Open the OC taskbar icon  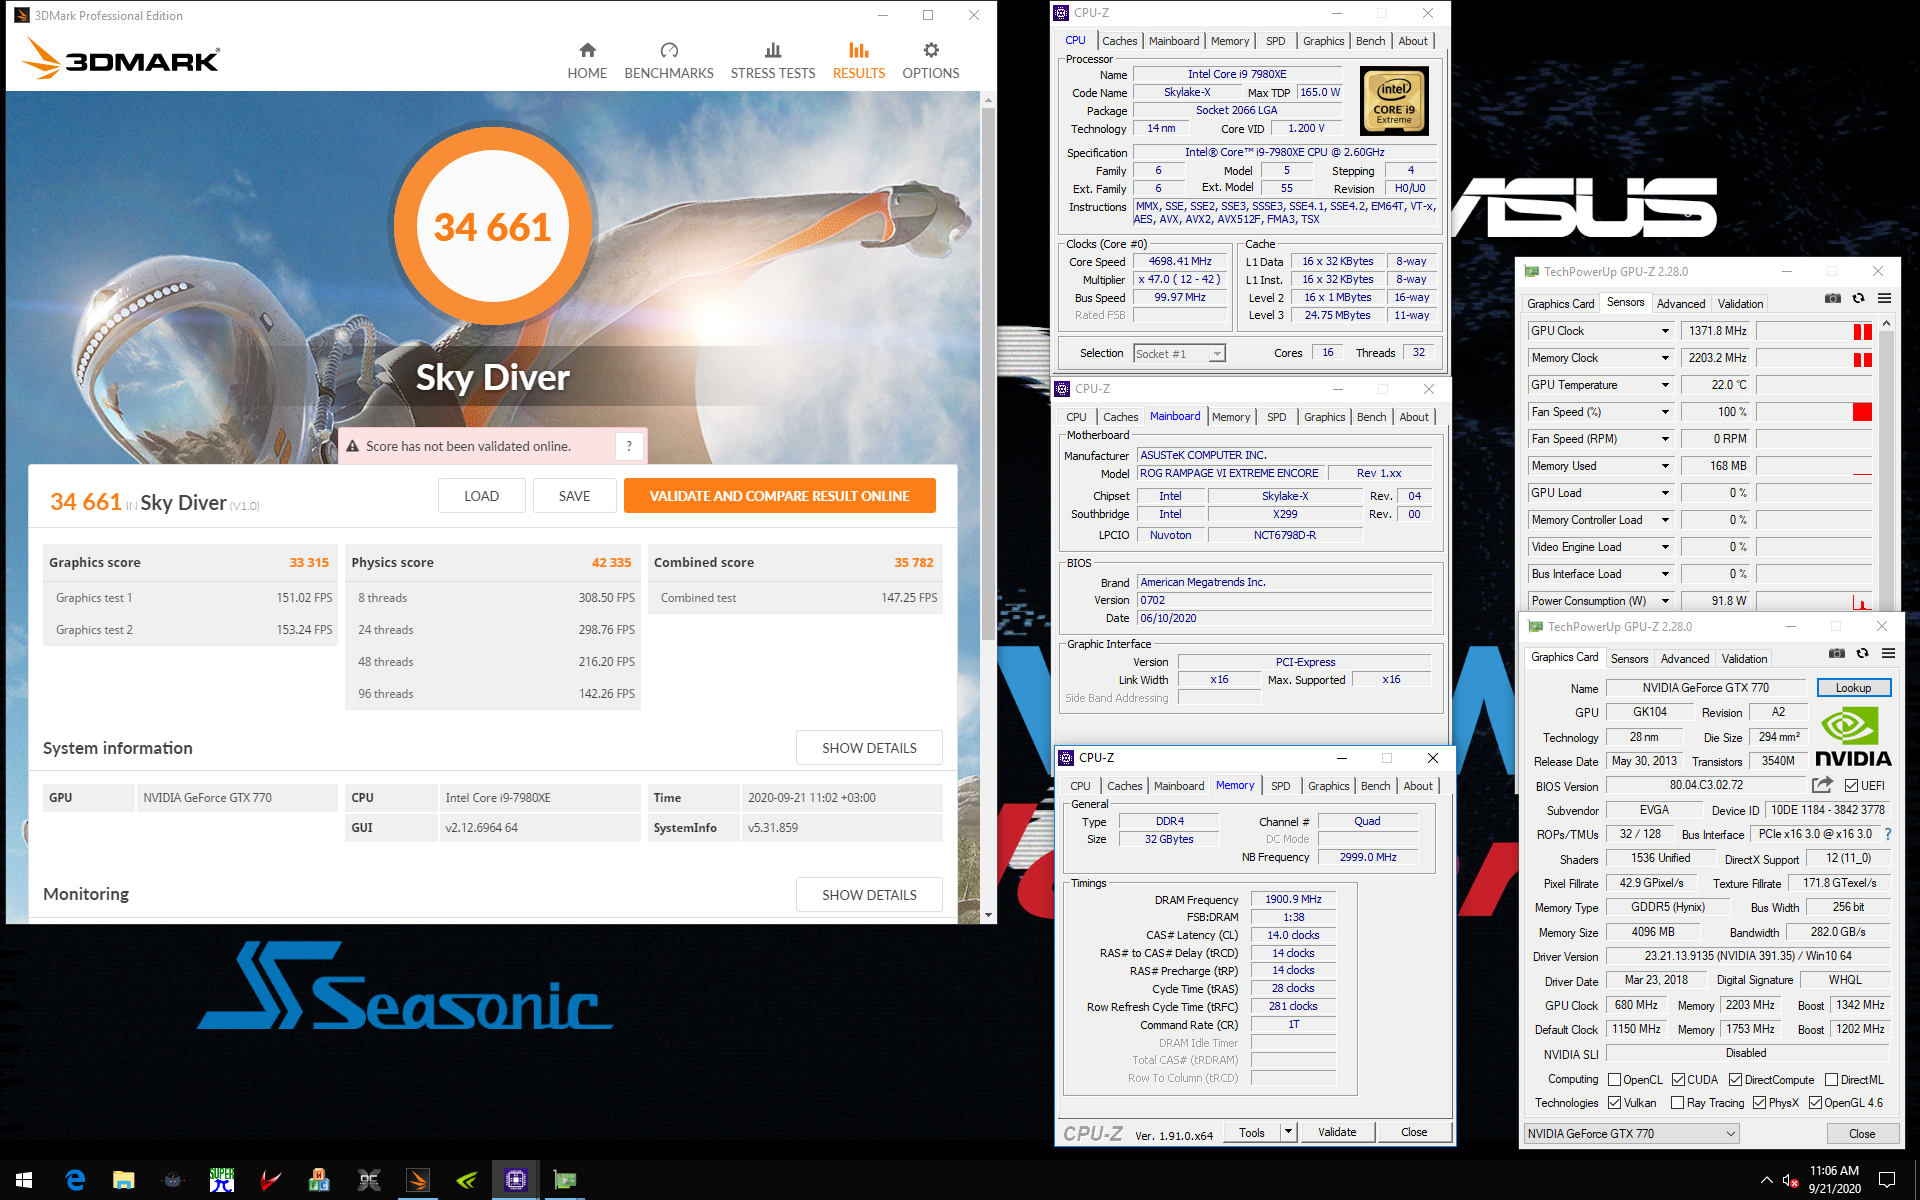pyautogui.click(x=369, y=1180)
